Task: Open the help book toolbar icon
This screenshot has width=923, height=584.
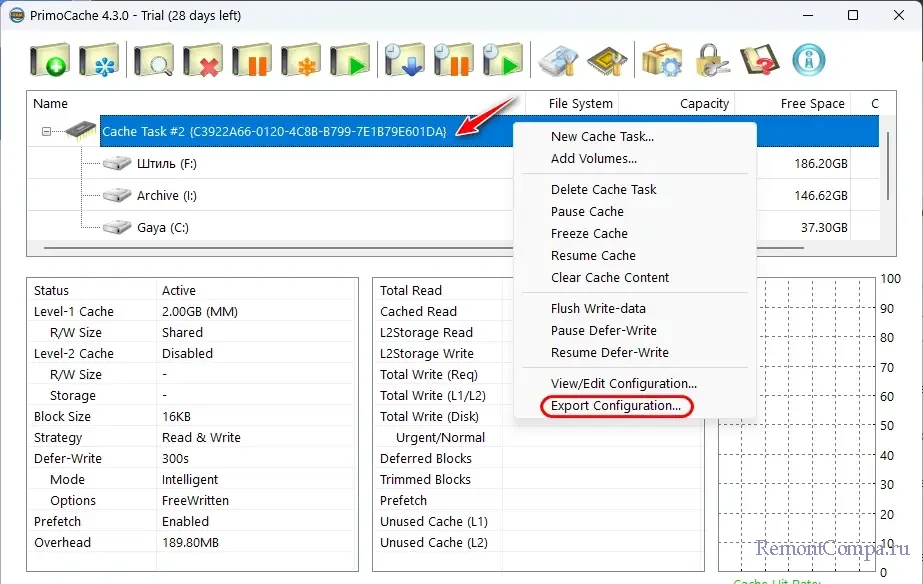Action: point(761,60)
